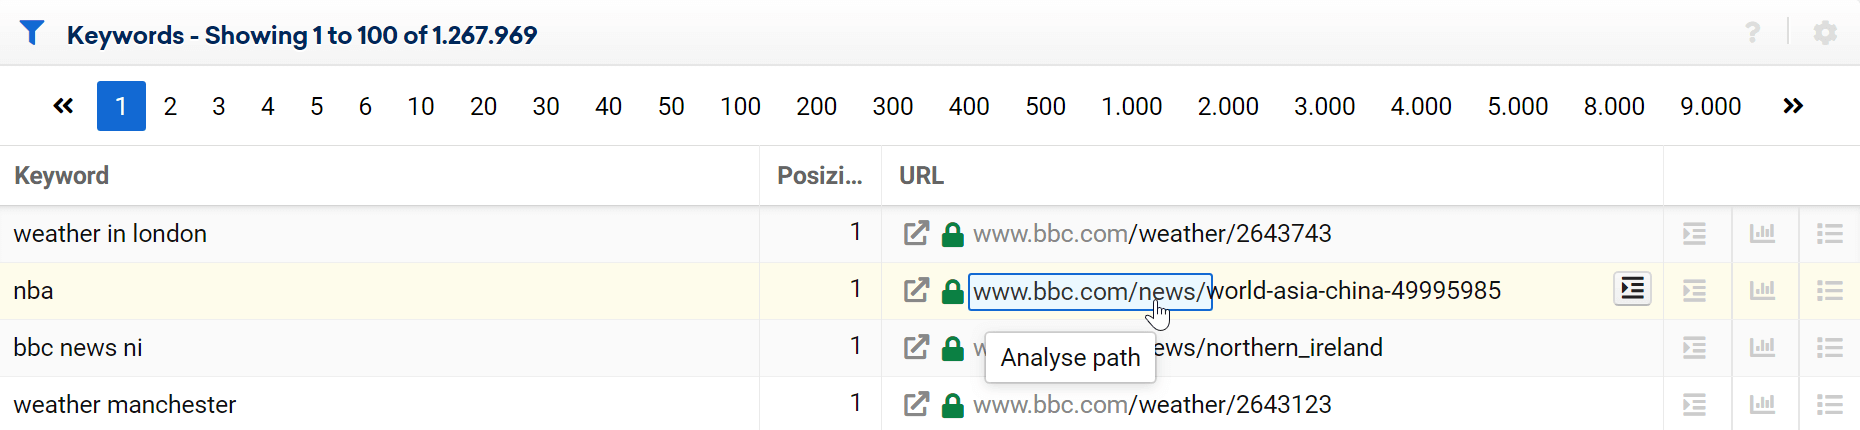1860x430 pixels.
Task: Select page 100 in pagination
Action: tap(740, 106)
